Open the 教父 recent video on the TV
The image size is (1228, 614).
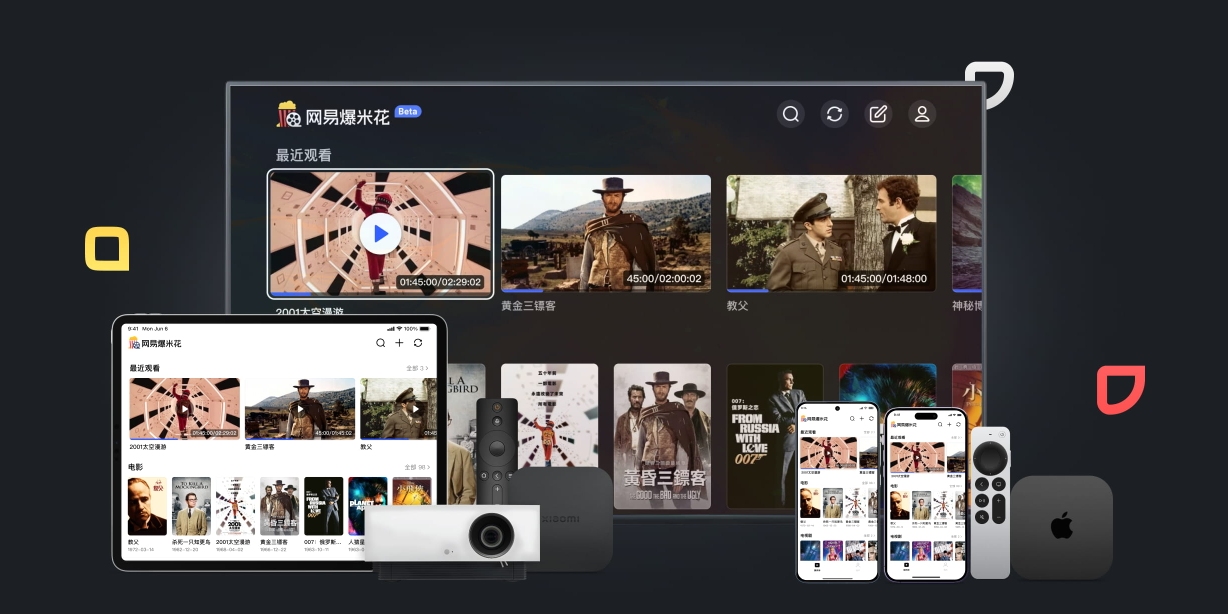coord(831,233)
